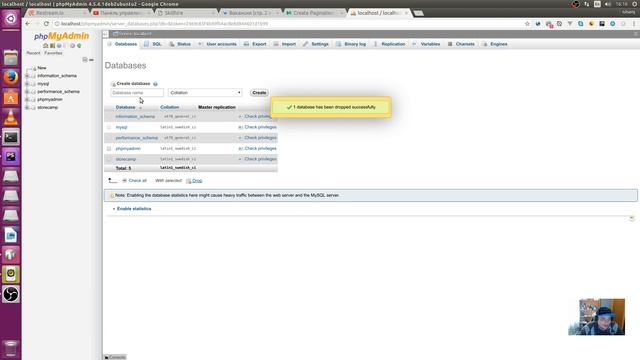
Task: Open navigation panel settings gear icon
Action: (72, 46)
